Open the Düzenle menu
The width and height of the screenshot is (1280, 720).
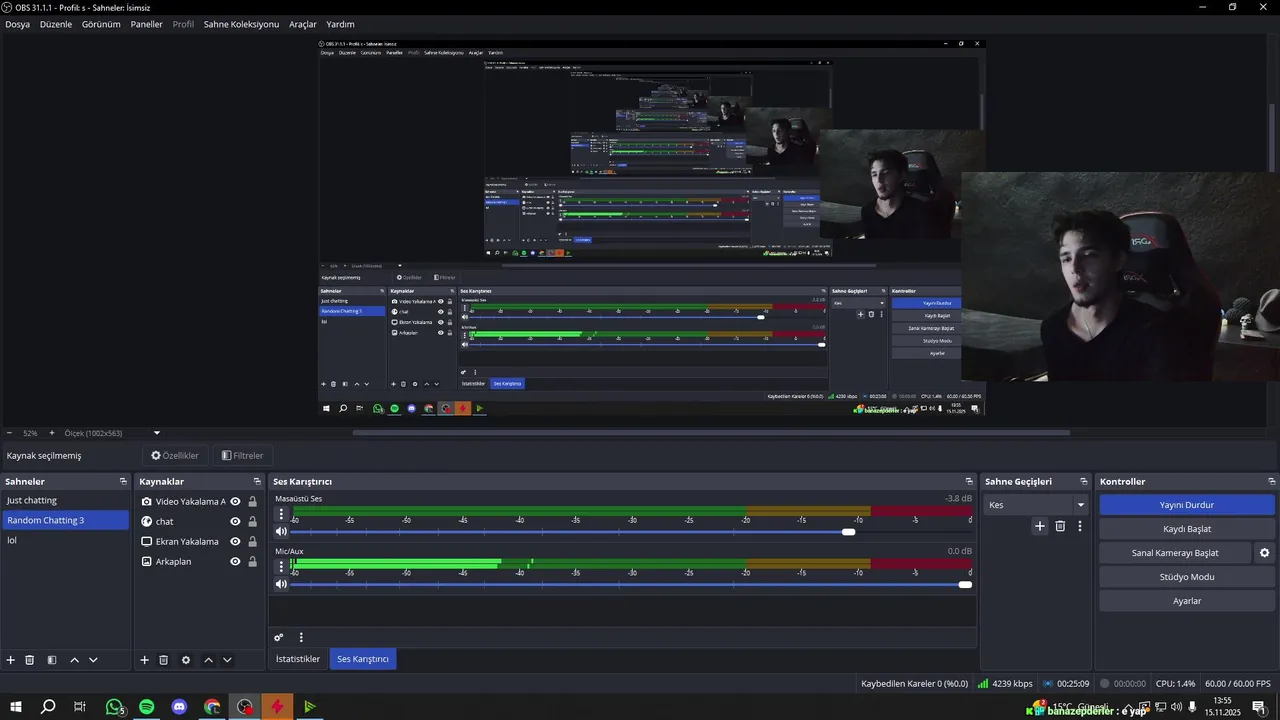click(x=56, y=24)
